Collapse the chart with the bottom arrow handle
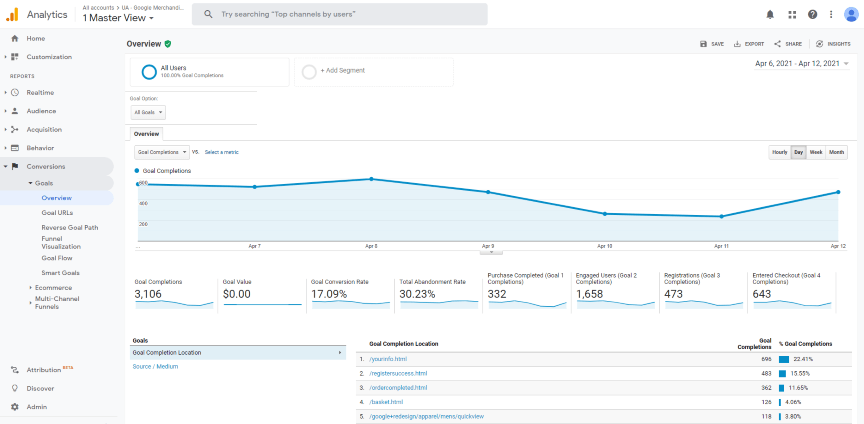The height and width of the screenshot is (424, 864). [492, 253]
